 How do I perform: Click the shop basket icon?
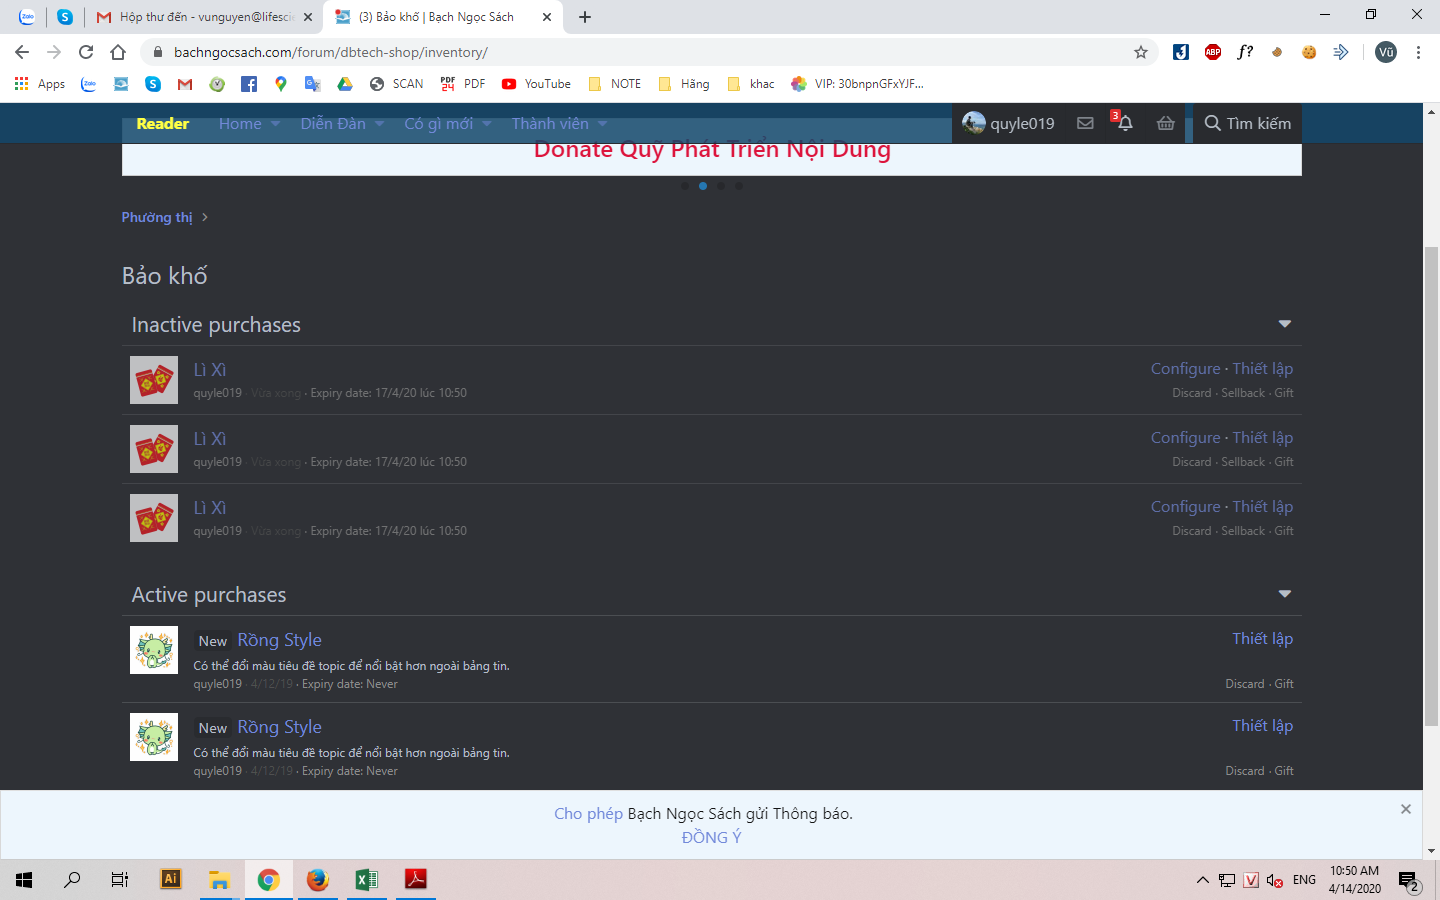(1165, 123)
